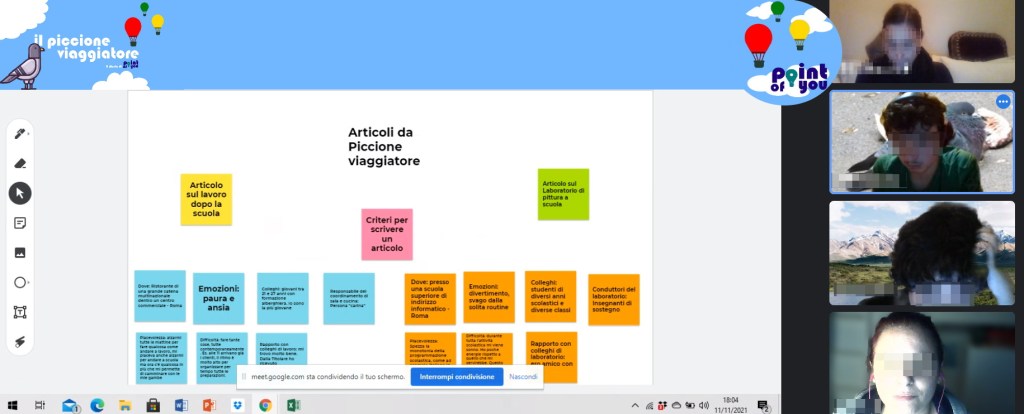Click the Add image tool
Viewport: 1024px width, 414px height.
click(x=20, y=253)
